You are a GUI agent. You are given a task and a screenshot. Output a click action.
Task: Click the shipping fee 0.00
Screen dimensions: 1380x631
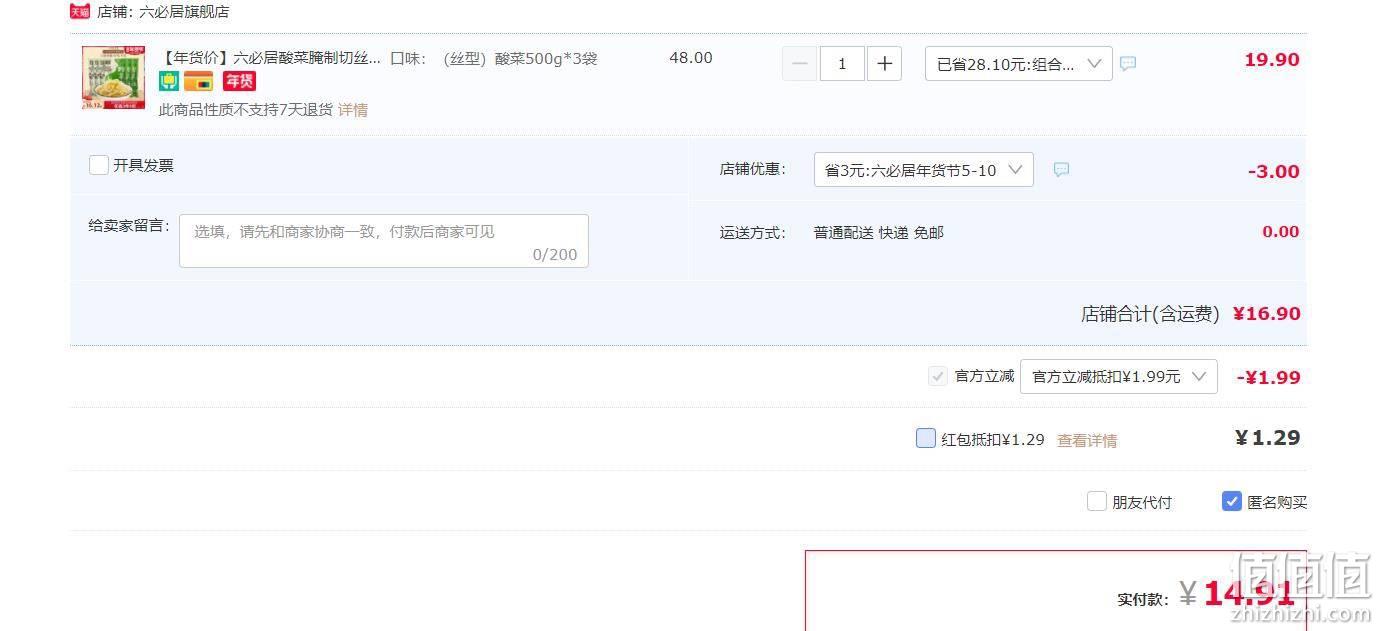point(1281,232)
